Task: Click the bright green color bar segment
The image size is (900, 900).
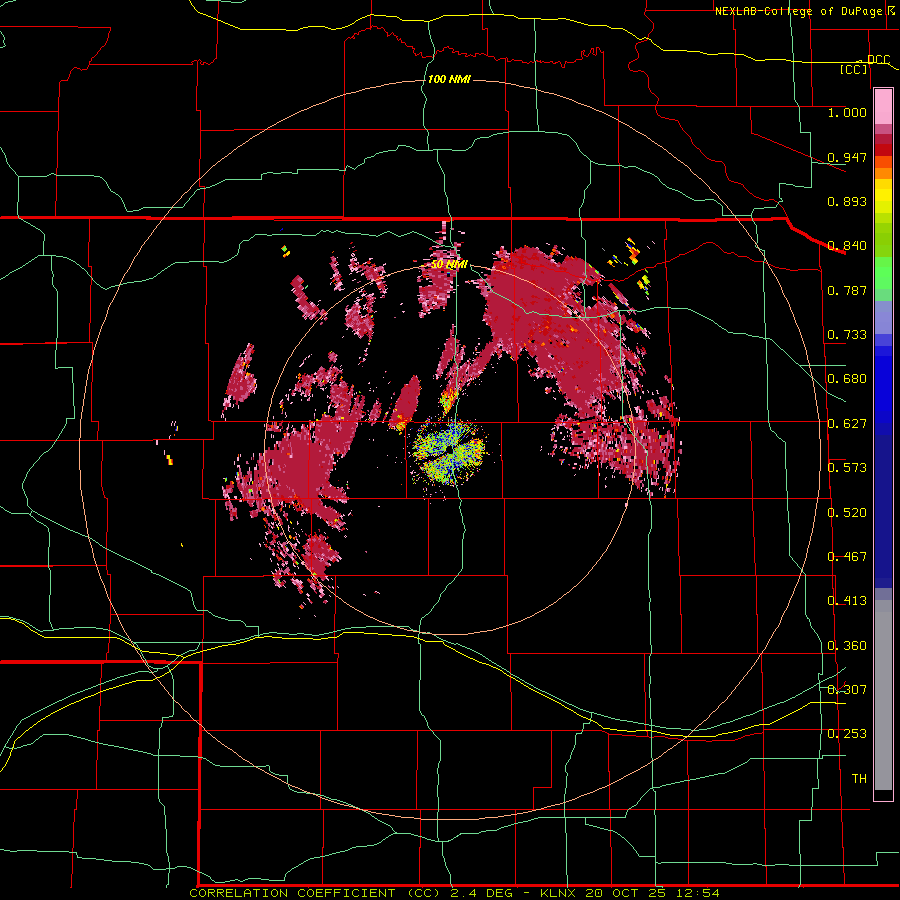Action: coord(883,273)
